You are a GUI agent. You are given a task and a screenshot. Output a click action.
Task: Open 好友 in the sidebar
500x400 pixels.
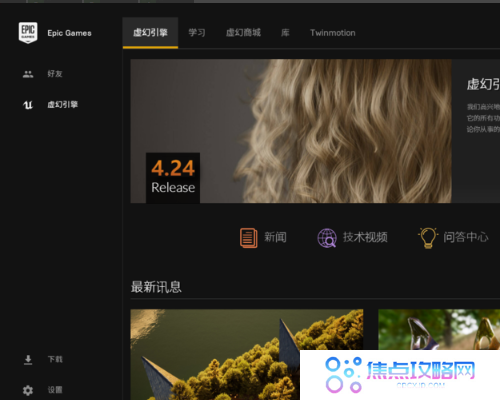click(55, 74)
